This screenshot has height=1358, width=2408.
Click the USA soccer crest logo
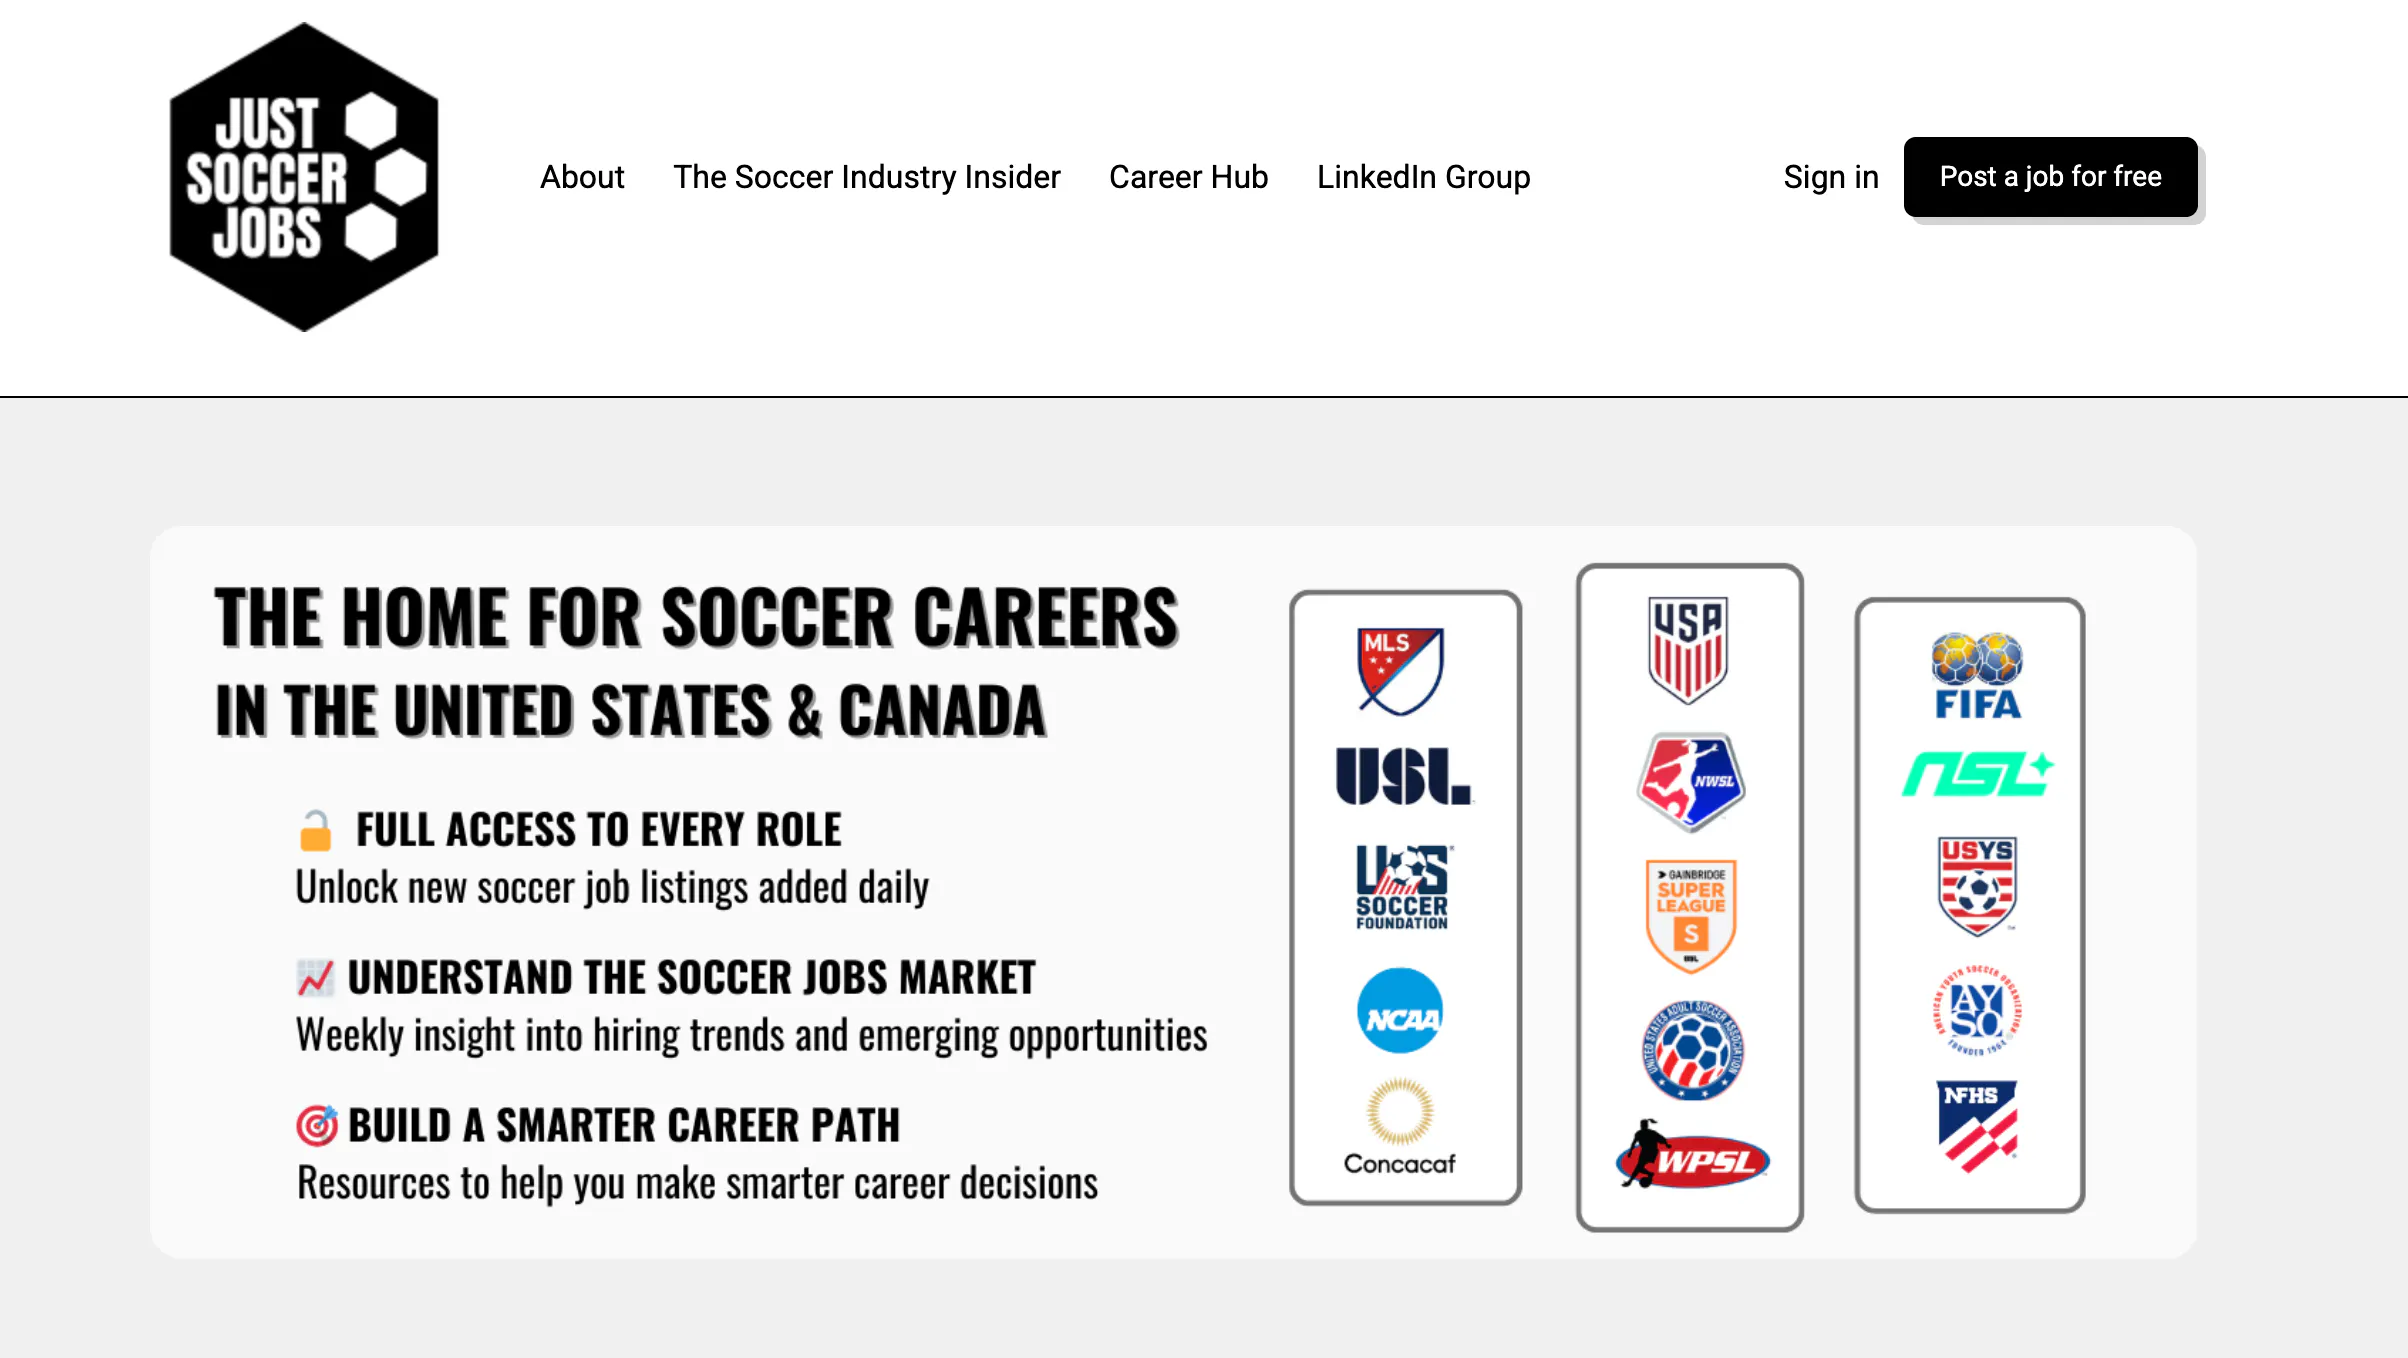pyautogui.click(x=1688, y=650)
